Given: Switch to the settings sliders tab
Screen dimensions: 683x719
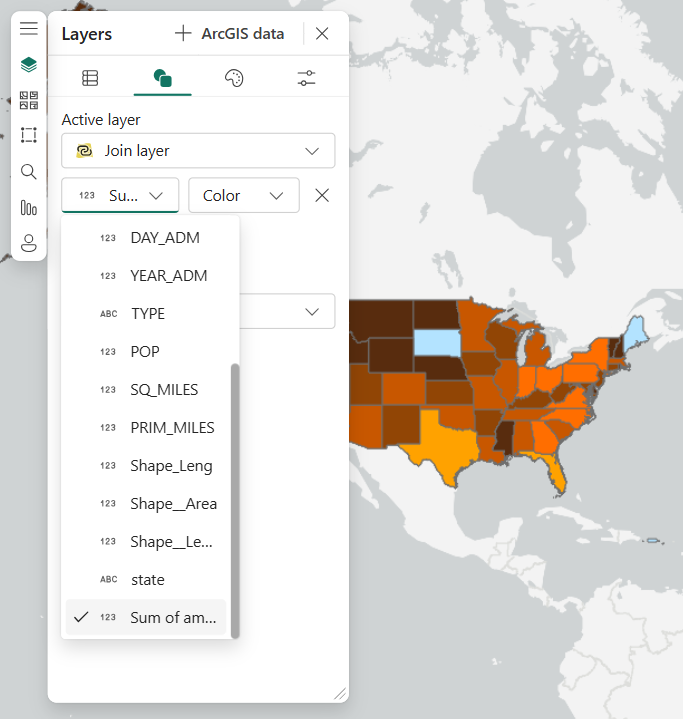Looking at the screenshot, I should tap(306, 78).
